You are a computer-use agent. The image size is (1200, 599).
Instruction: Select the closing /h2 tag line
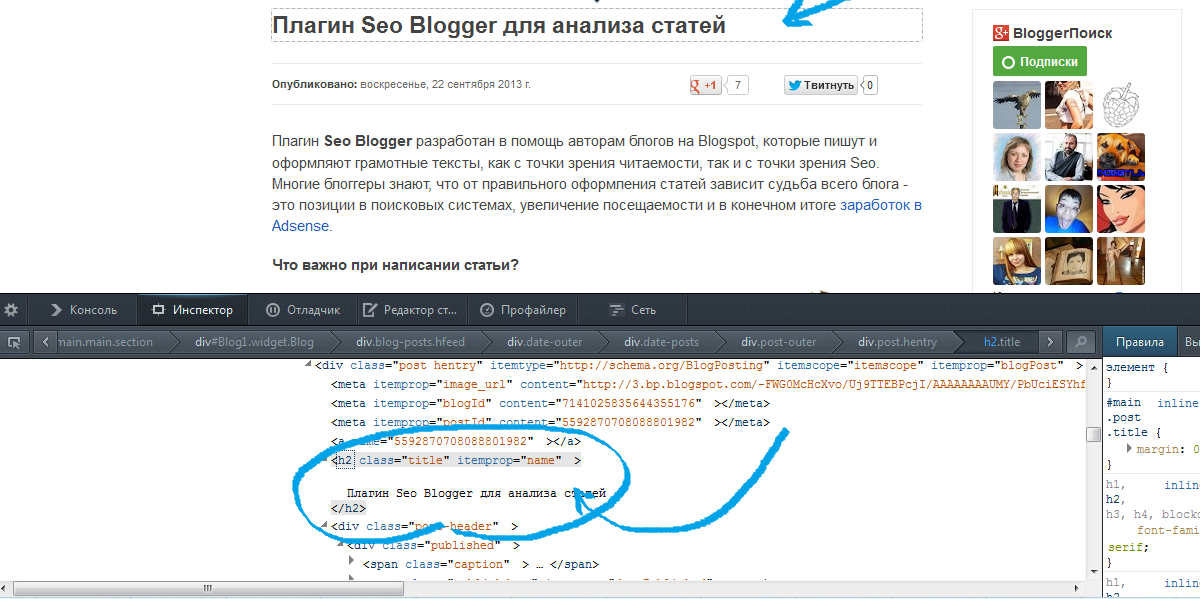click(x=349, y=507)
